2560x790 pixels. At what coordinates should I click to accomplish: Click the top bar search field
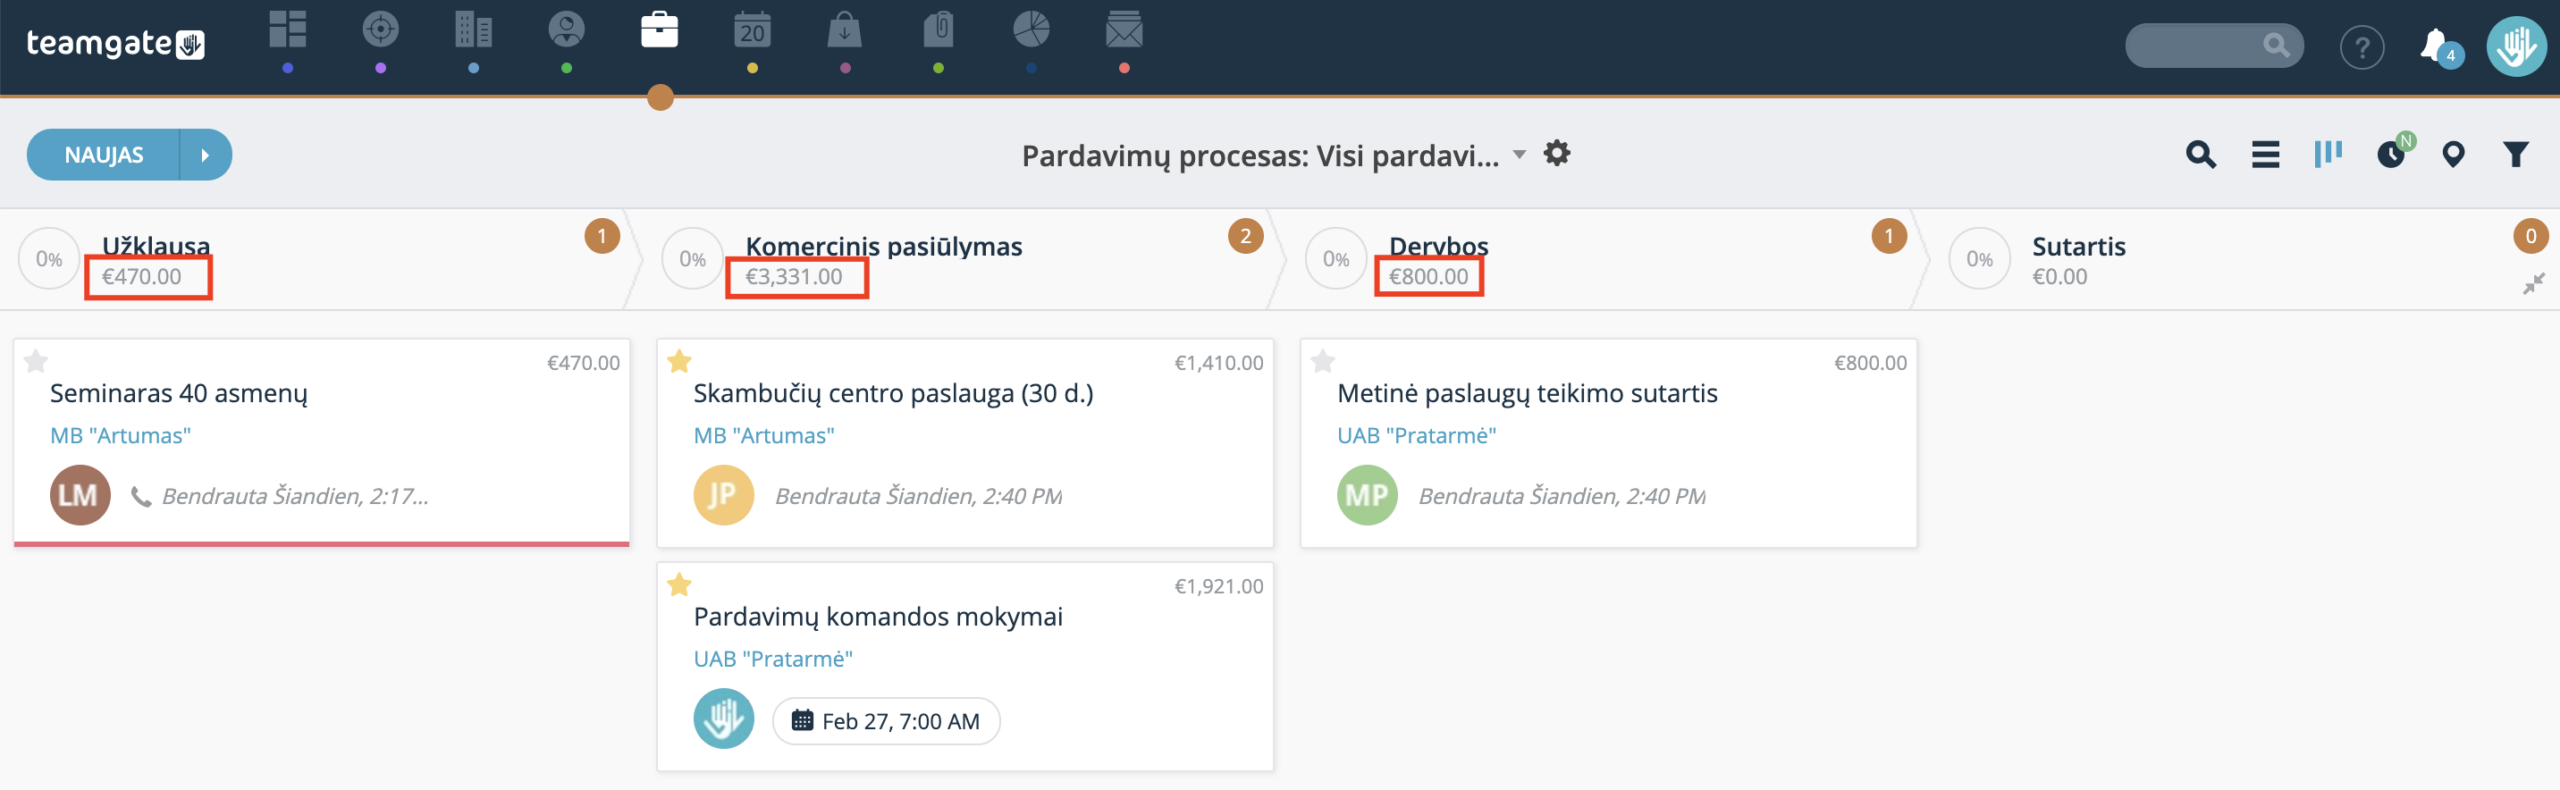tap(2214, 46)
